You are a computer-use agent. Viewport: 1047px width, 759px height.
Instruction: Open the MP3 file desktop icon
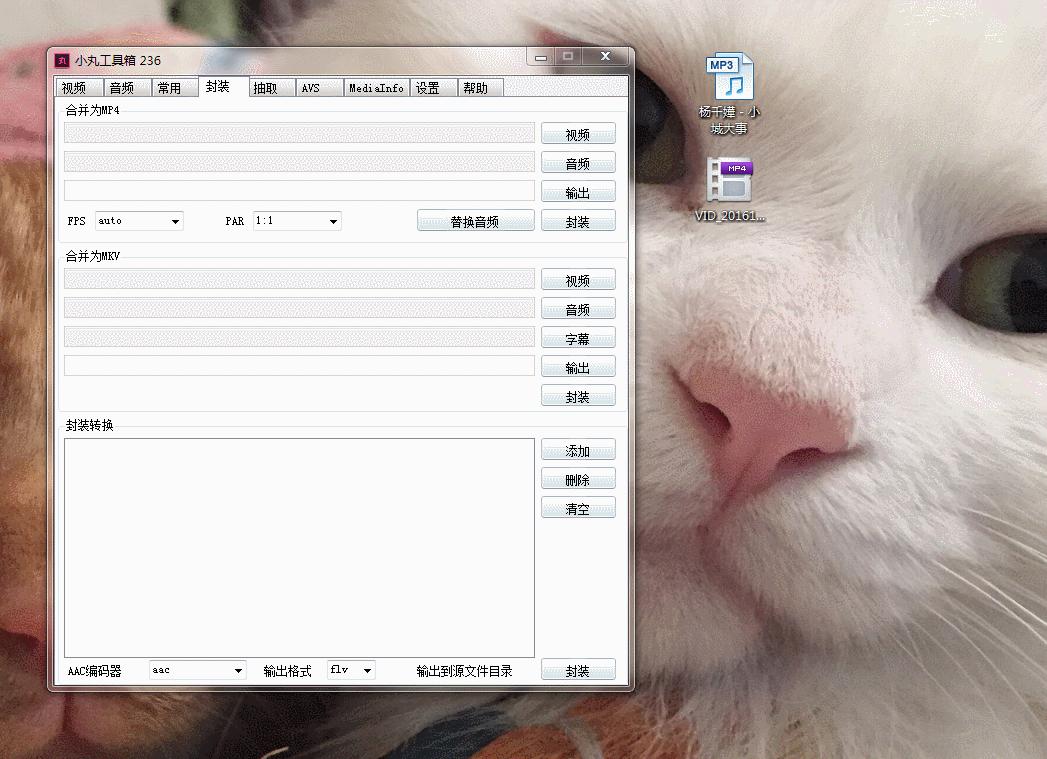click(730, 79)
